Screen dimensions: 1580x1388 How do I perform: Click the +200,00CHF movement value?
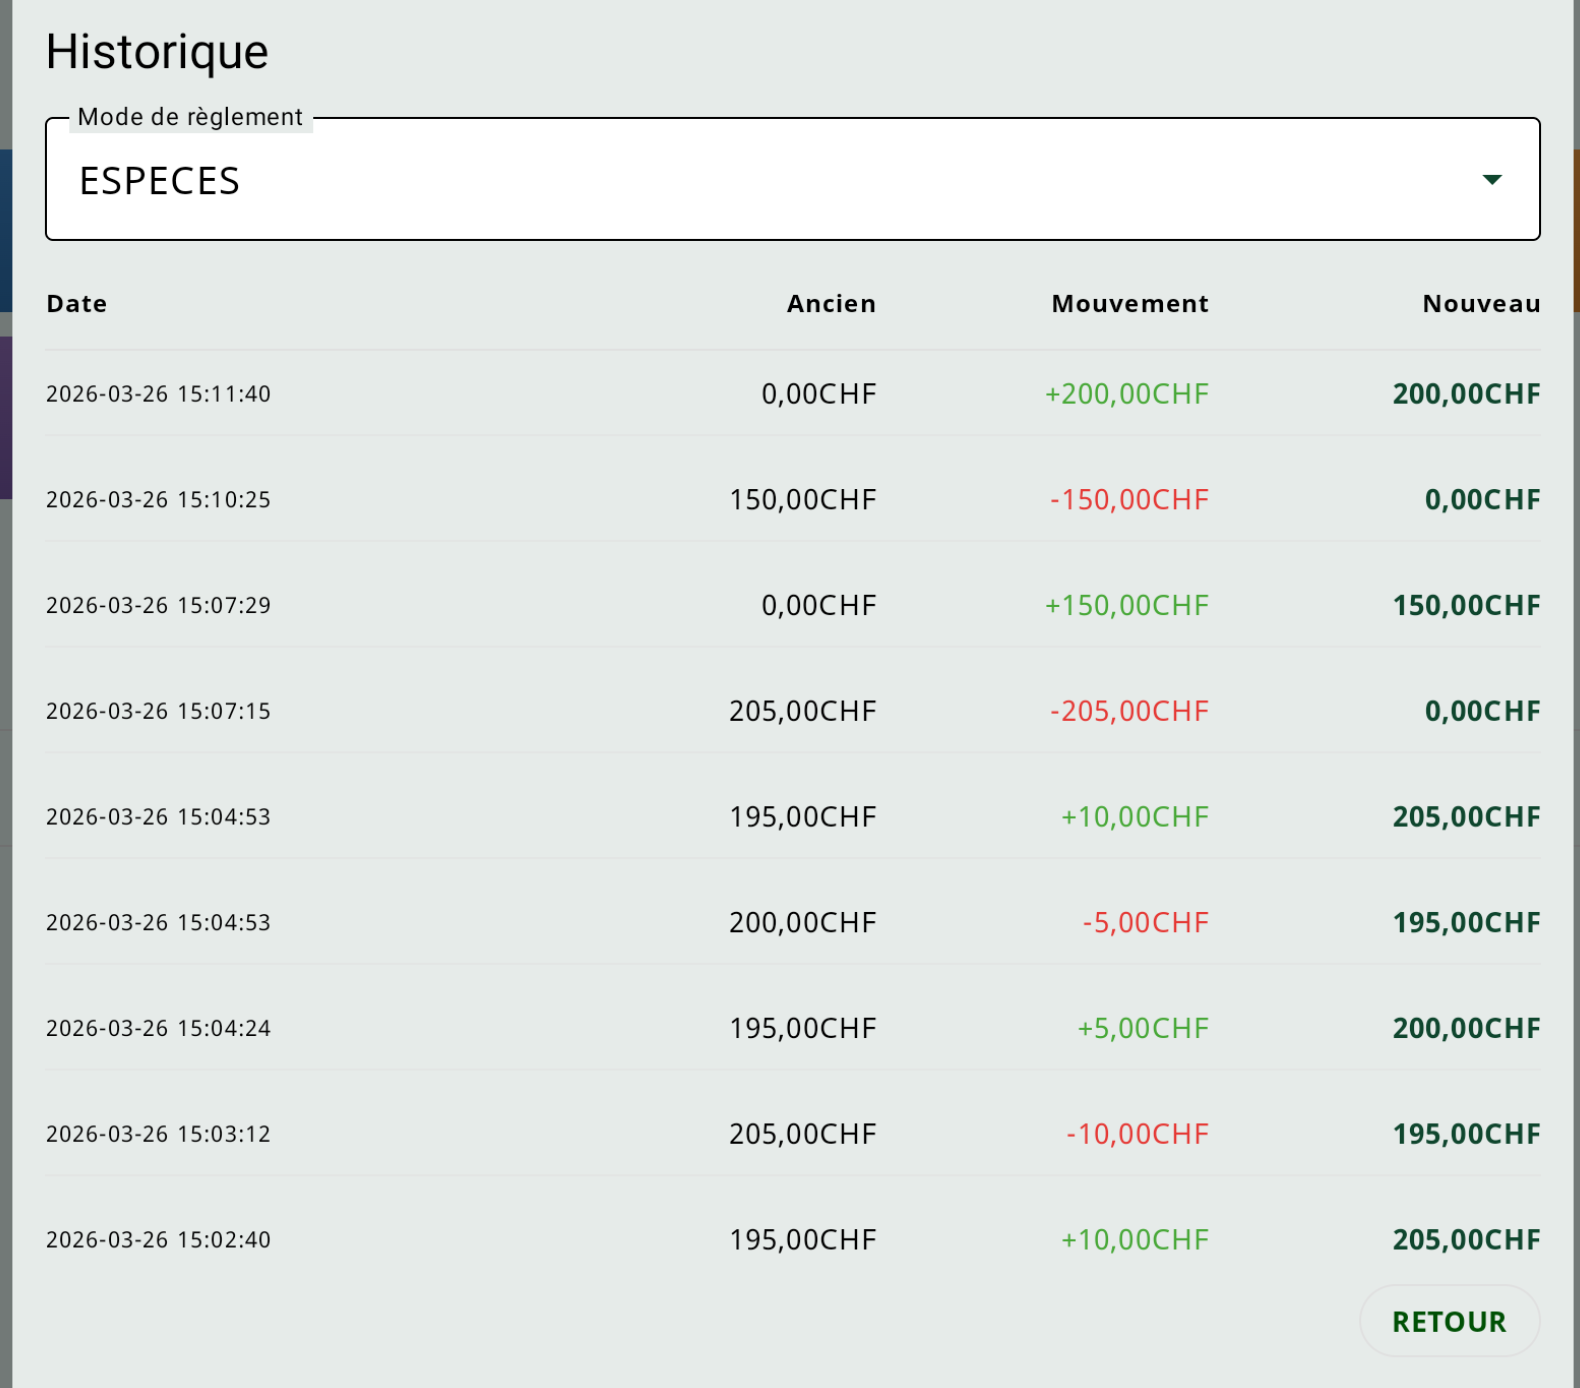[x=1127, y=394]
